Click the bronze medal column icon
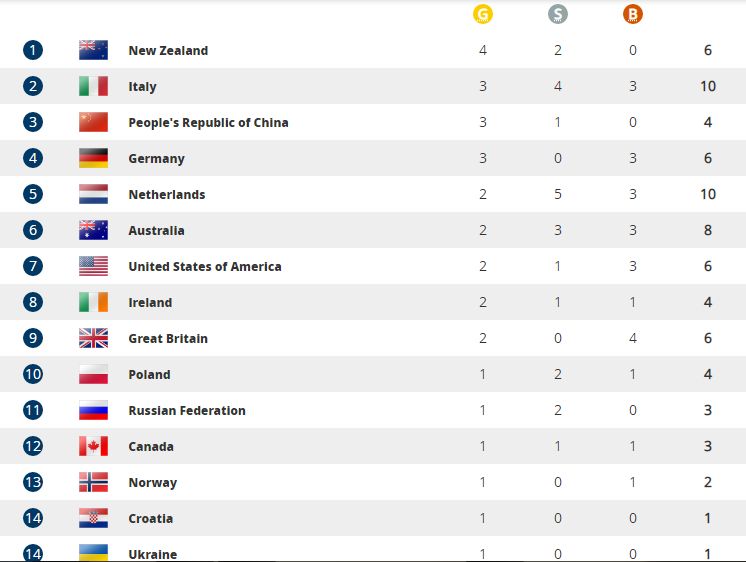Image resolution: width=746 pixels, height=562 pixels. point(633,14)
